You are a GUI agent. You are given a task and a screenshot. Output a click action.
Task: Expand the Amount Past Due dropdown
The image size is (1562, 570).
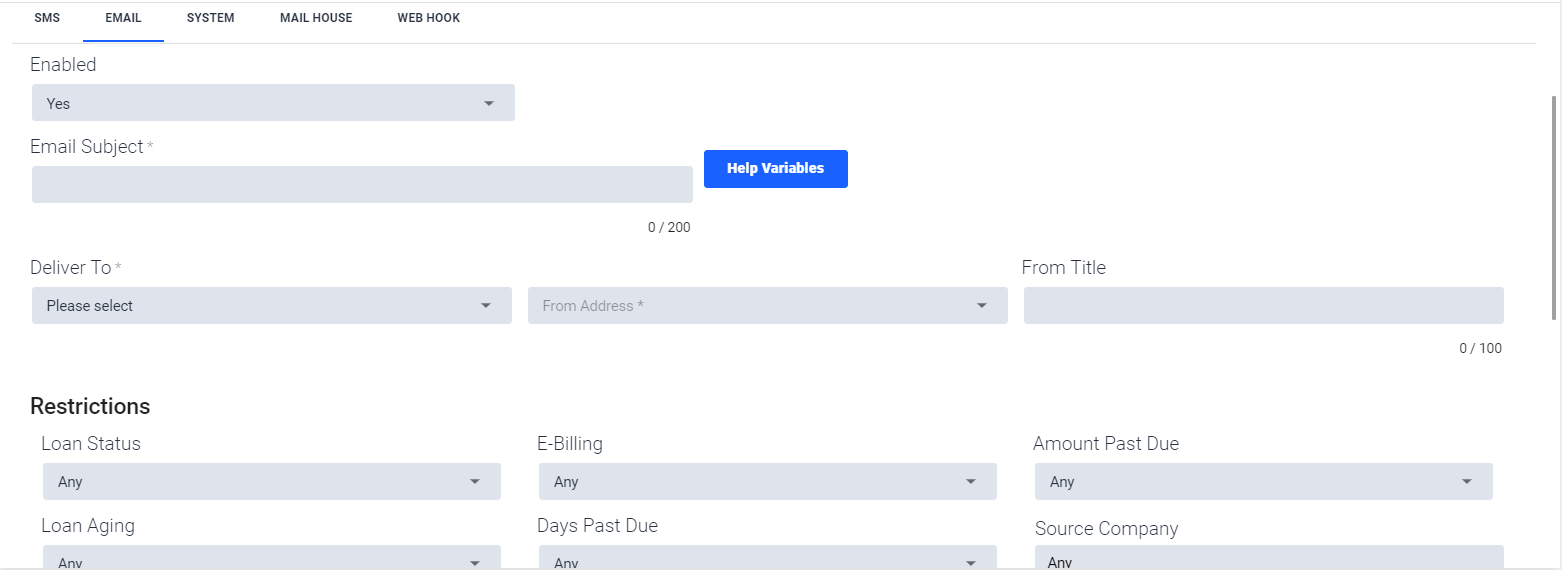coord(1264,482)
